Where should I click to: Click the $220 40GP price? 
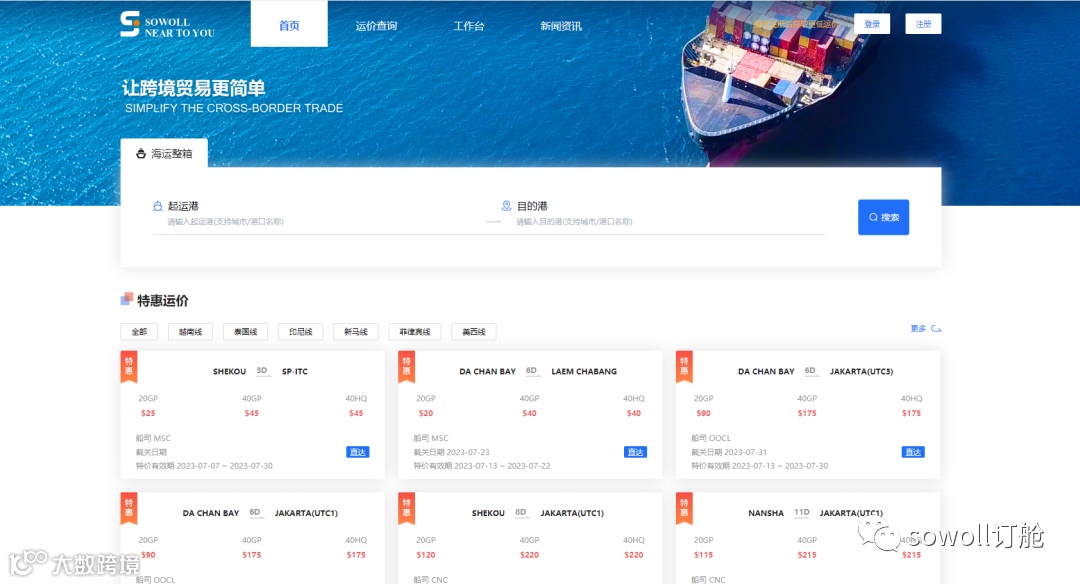[x=529, y=555]
